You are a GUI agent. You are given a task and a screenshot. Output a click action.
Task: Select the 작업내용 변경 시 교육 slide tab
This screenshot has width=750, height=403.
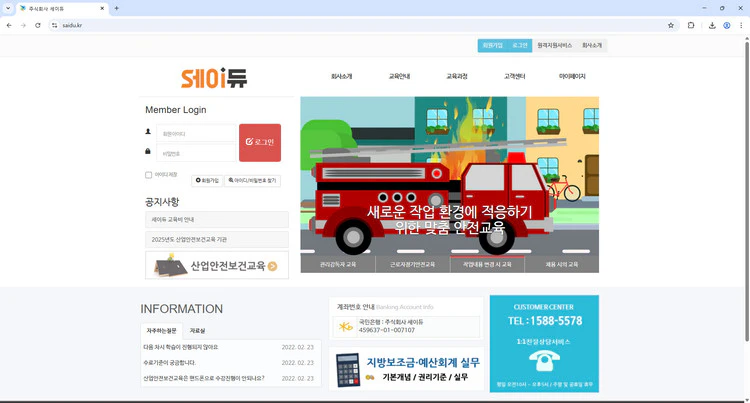487,265
